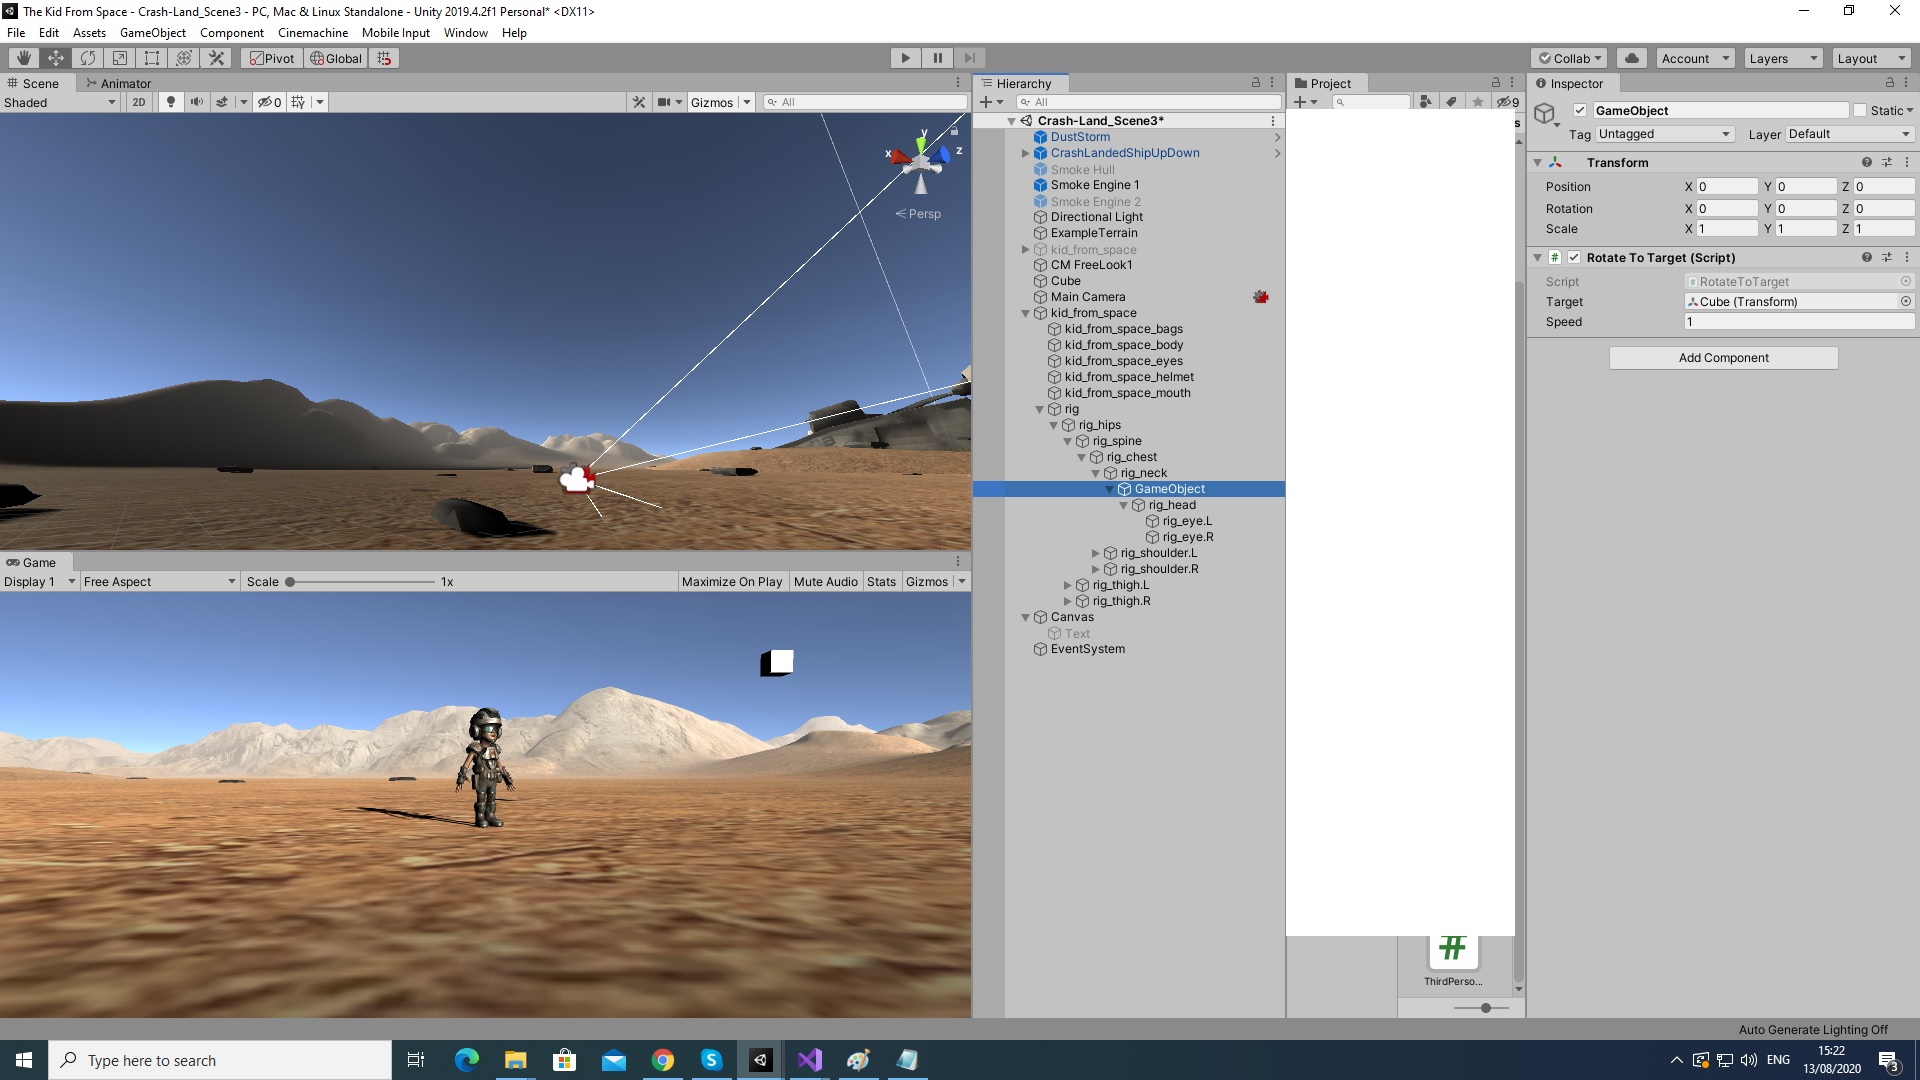Click the Add Component button
1920x1080 pixels.
(1722, 357)
